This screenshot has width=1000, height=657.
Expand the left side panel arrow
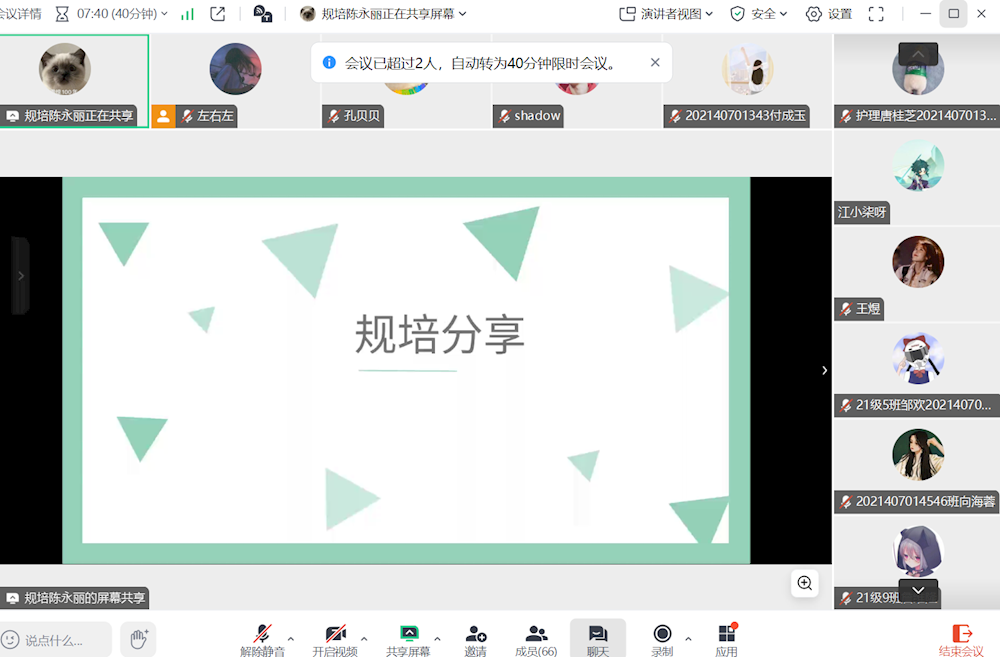tap(20, 276)
